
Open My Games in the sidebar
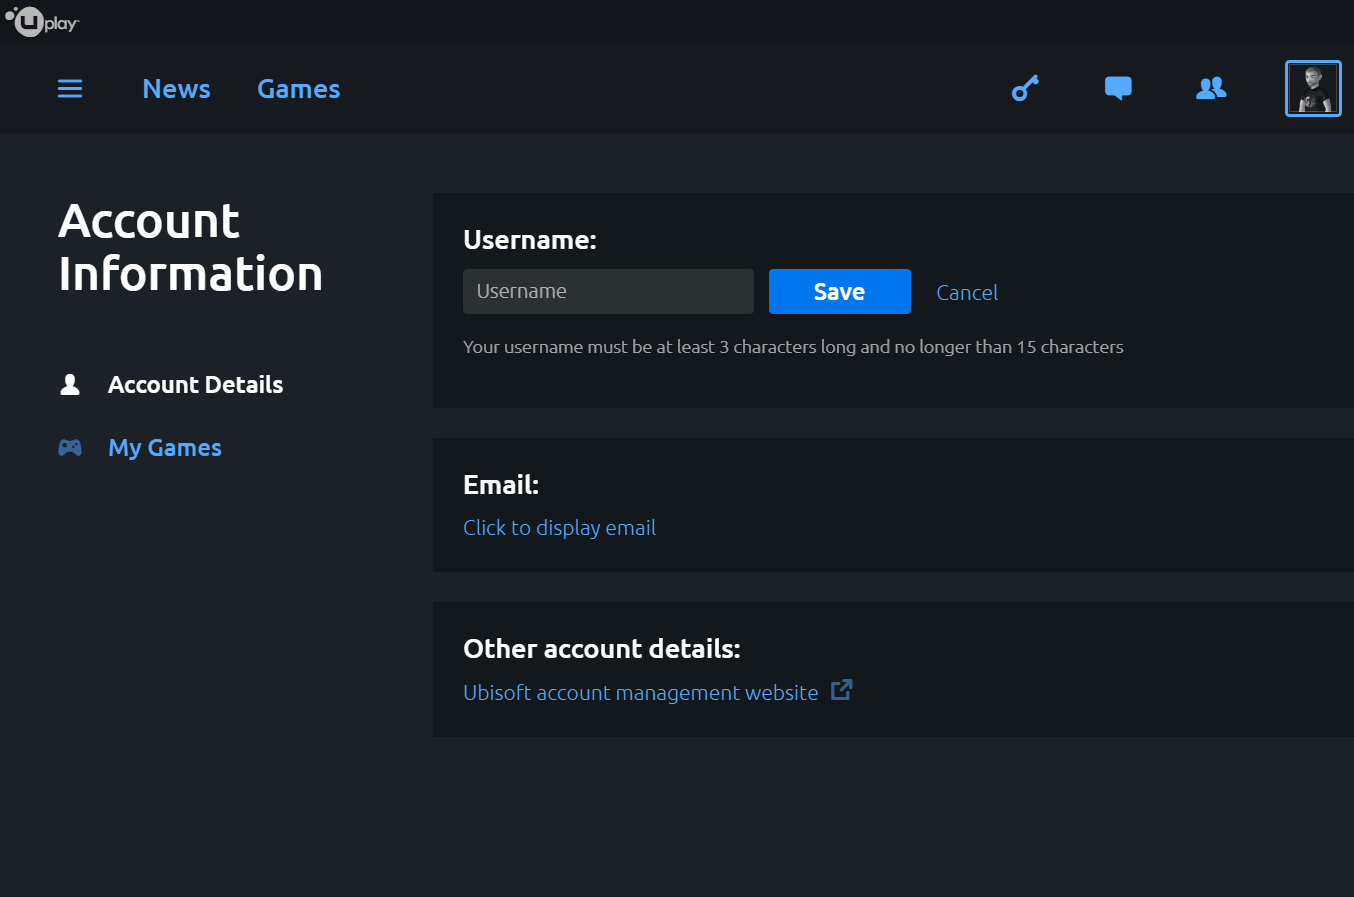[165, 448]
